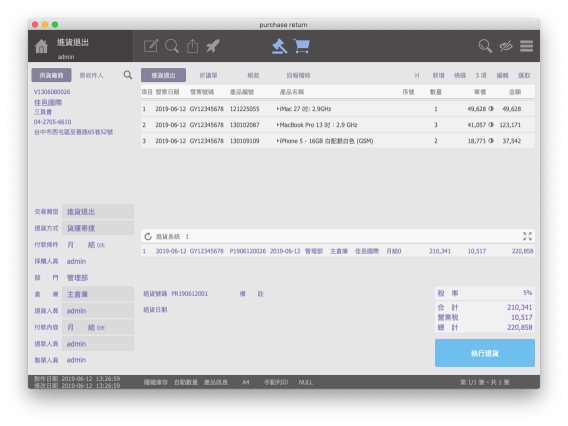Open the hamburger menu icon
This screenshot has height=426, width=568.
[x=526, y=46]
